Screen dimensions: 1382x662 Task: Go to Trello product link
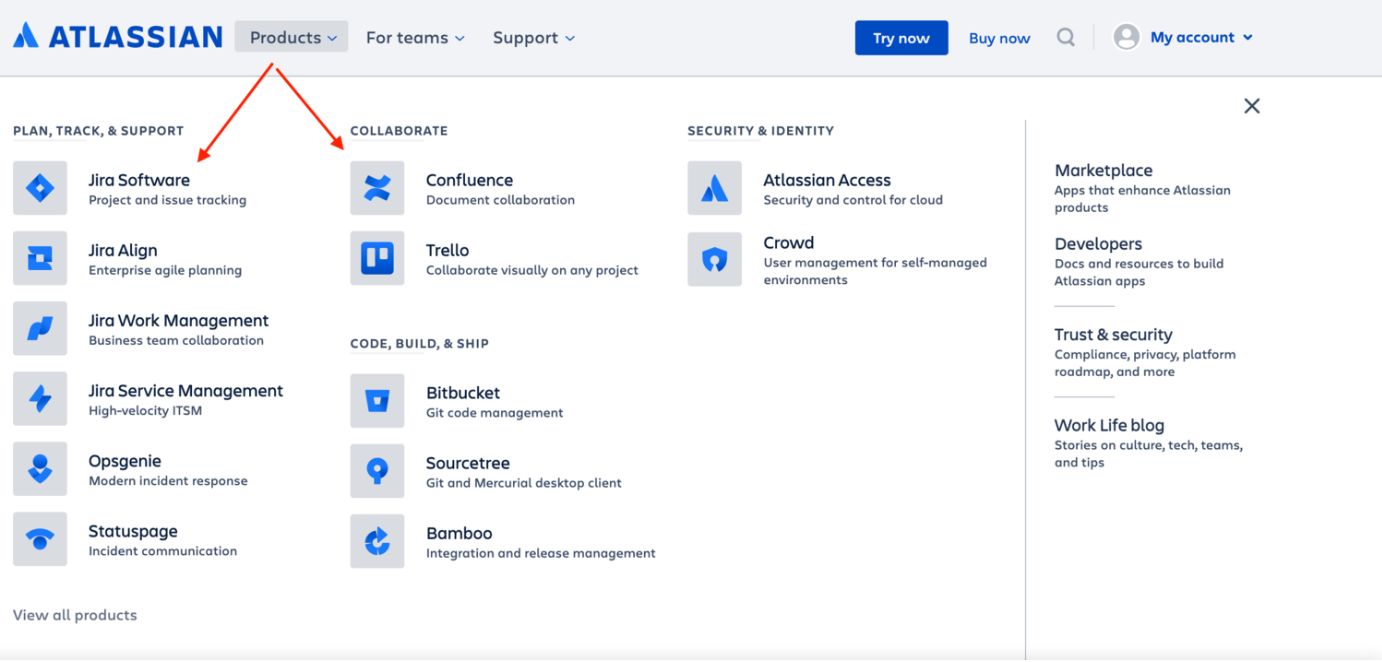pyautogui.click(x=447, y=250)
